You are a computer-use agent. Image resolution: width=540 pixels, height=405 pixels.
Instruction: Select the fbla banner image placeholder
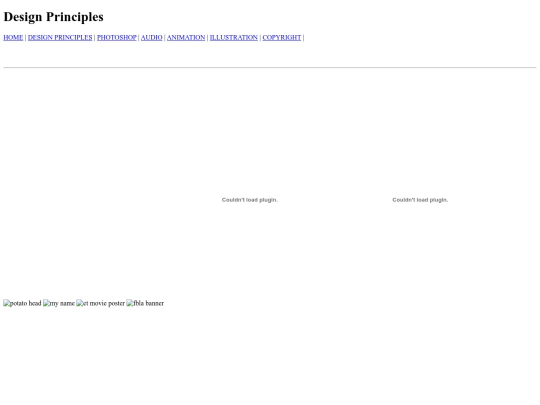tap(145, 303)
